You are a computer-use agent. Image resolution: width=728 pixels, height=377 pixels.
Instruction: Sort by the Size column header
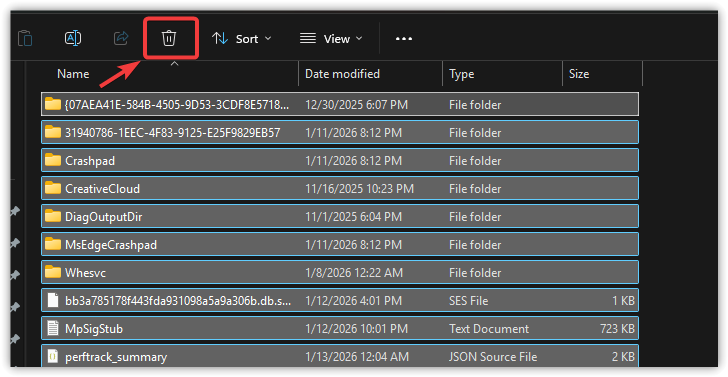pos(579,74)
